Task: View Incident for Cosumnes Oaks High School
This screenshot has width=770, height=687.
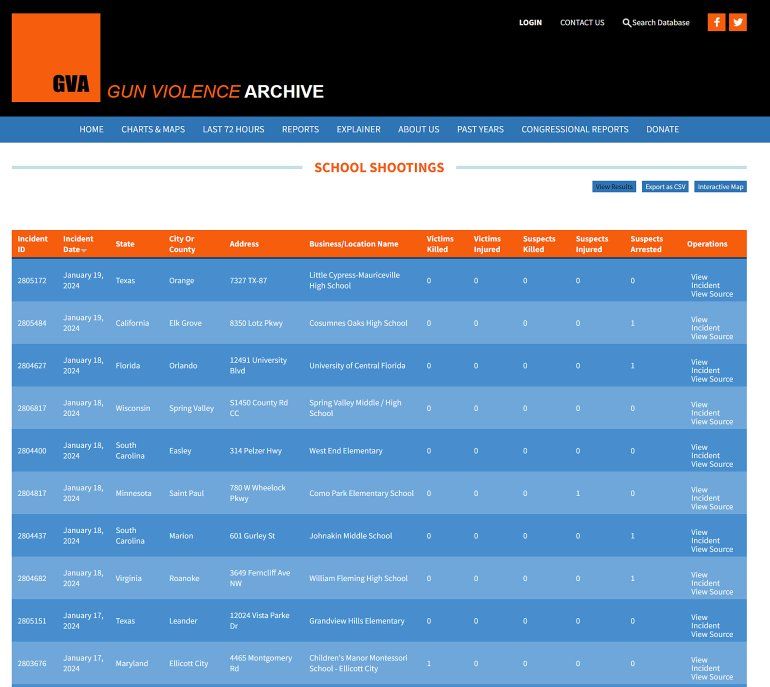Action: coord(705,324)
